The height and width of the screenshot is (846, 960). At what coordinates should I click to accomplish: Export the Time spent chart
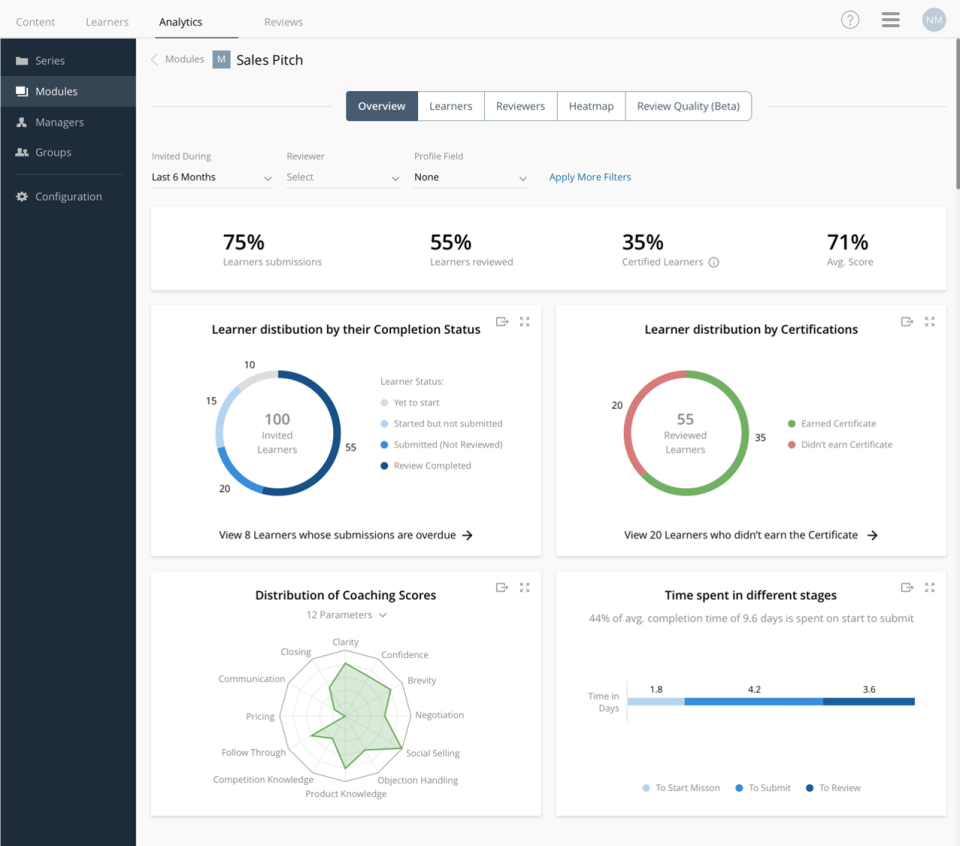point(906,587)
